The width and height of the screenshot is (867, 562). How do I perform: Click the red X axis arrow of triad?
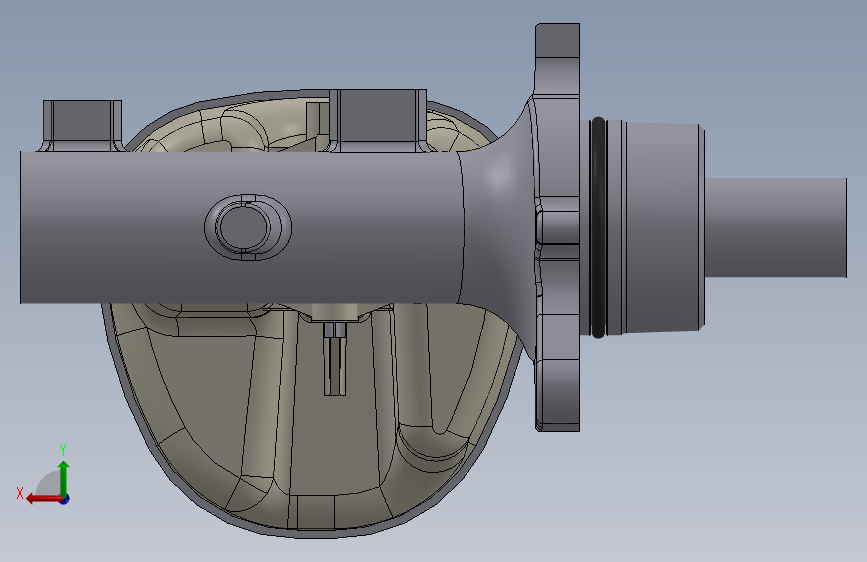(x=43, y=499)
